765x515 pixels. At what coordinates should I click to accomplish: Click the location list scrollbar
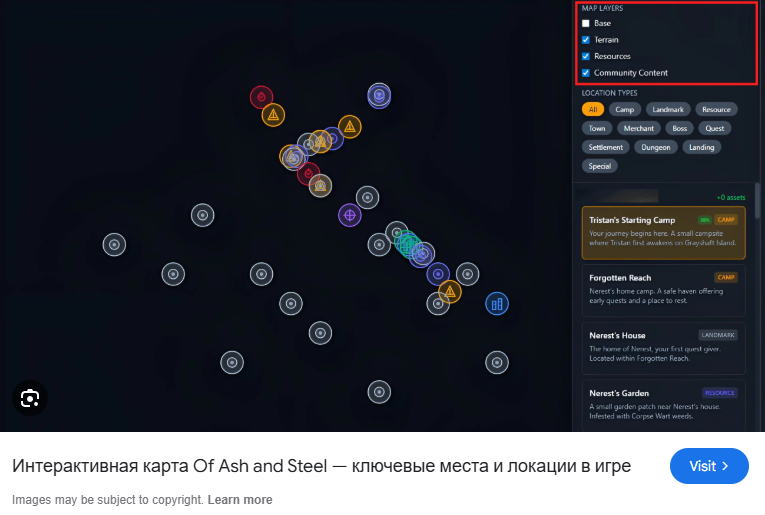[757, 201]
